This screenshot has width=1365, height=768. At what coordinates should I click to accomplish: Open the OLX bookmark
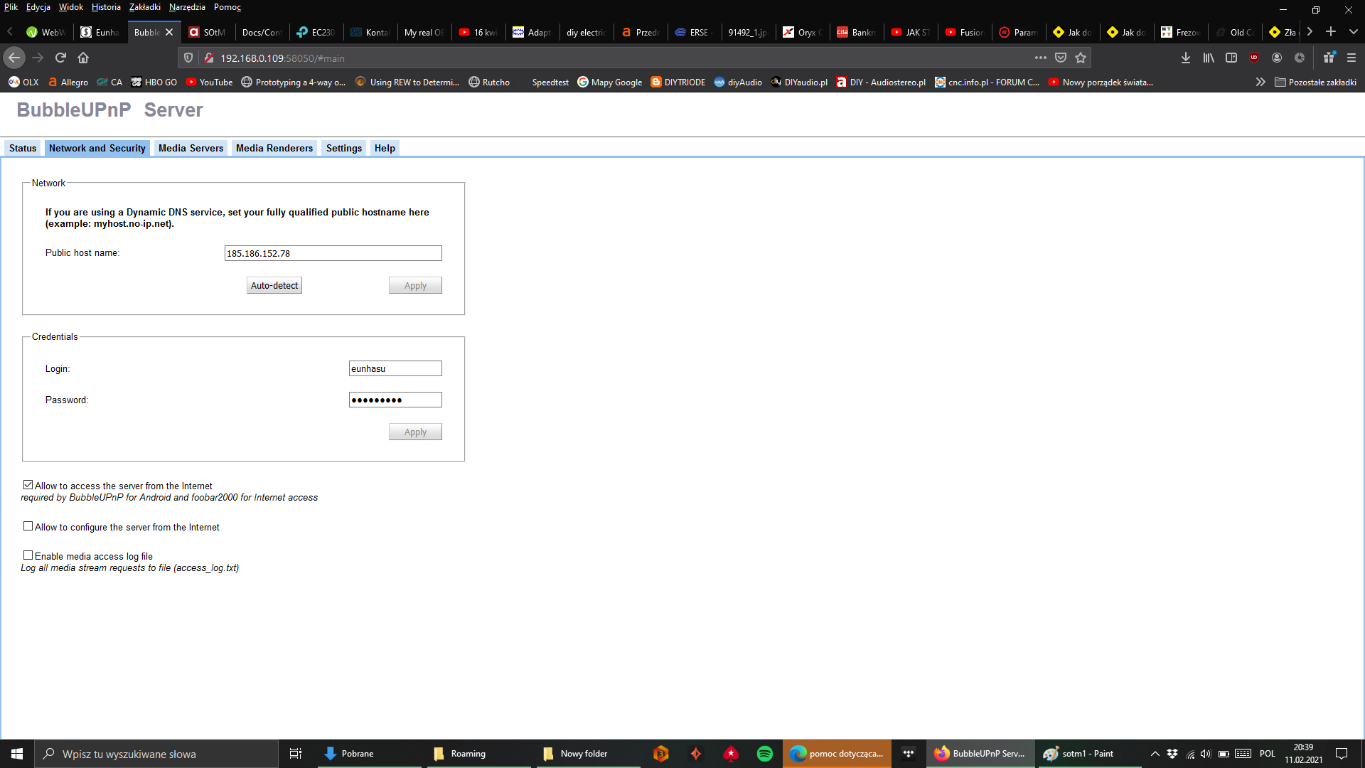(x=23, y=82)
